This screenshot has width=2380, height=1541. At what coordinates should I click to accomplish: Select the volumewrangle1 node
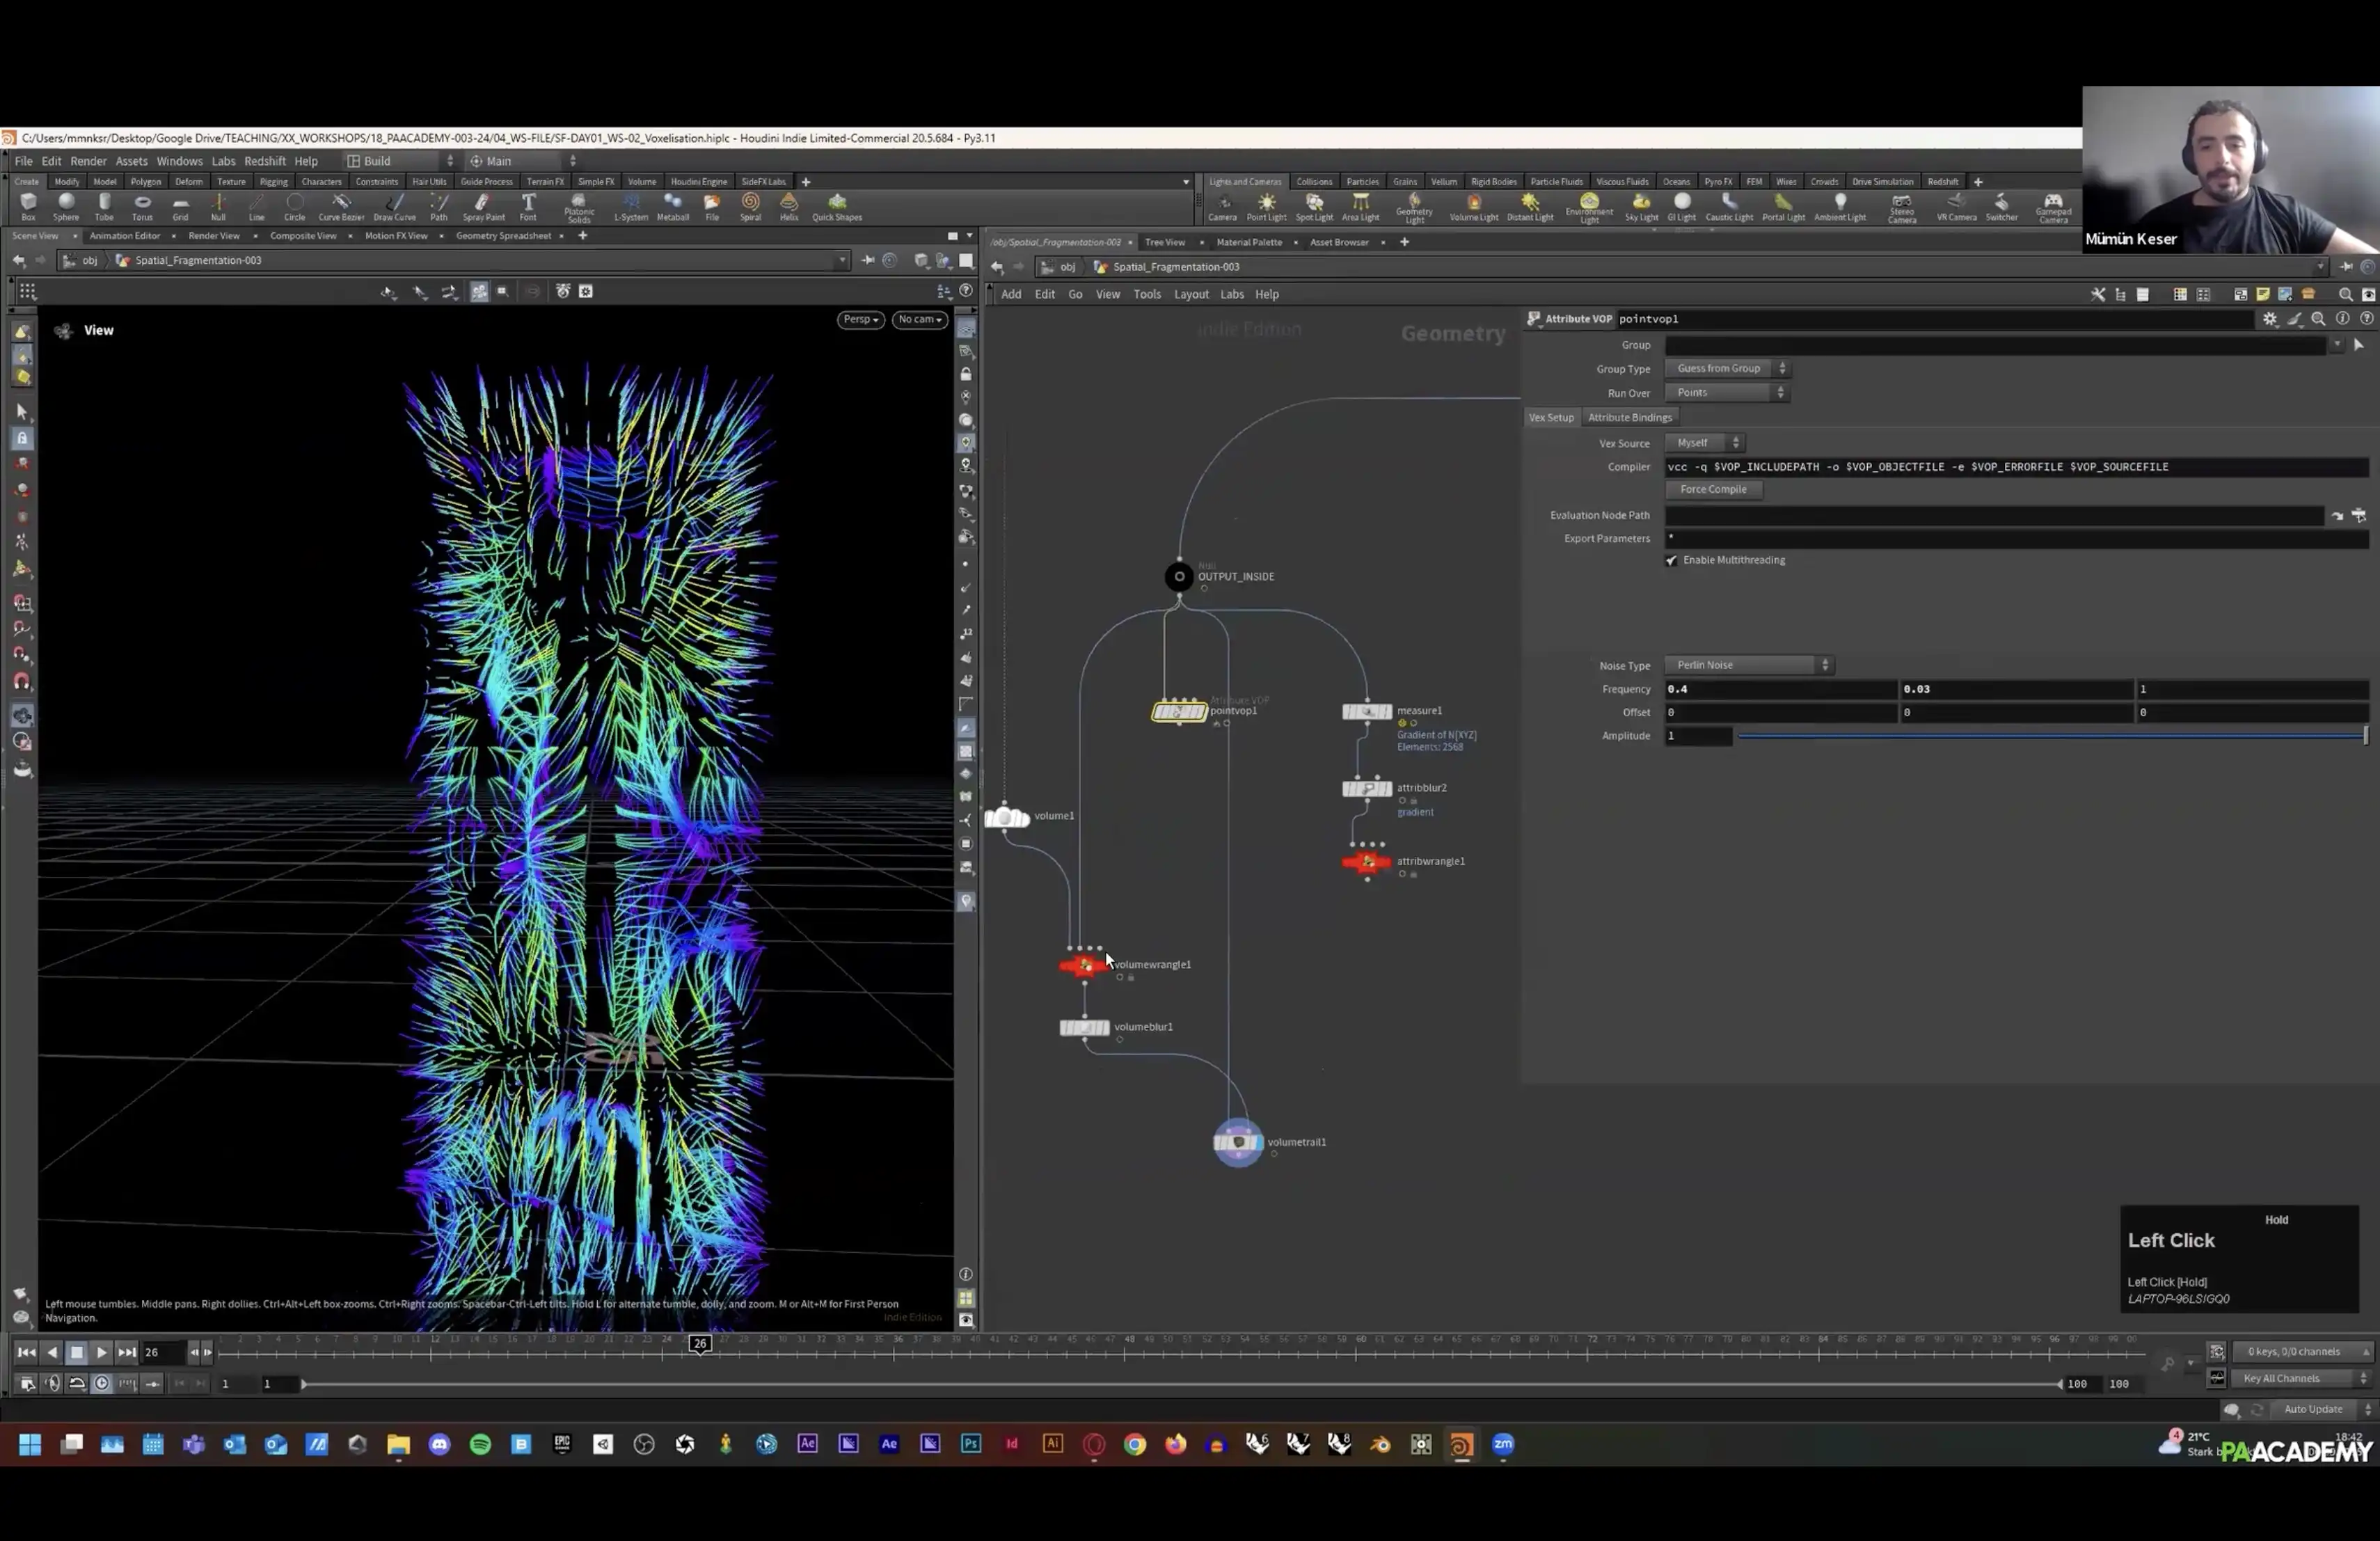pos(1084,965)
